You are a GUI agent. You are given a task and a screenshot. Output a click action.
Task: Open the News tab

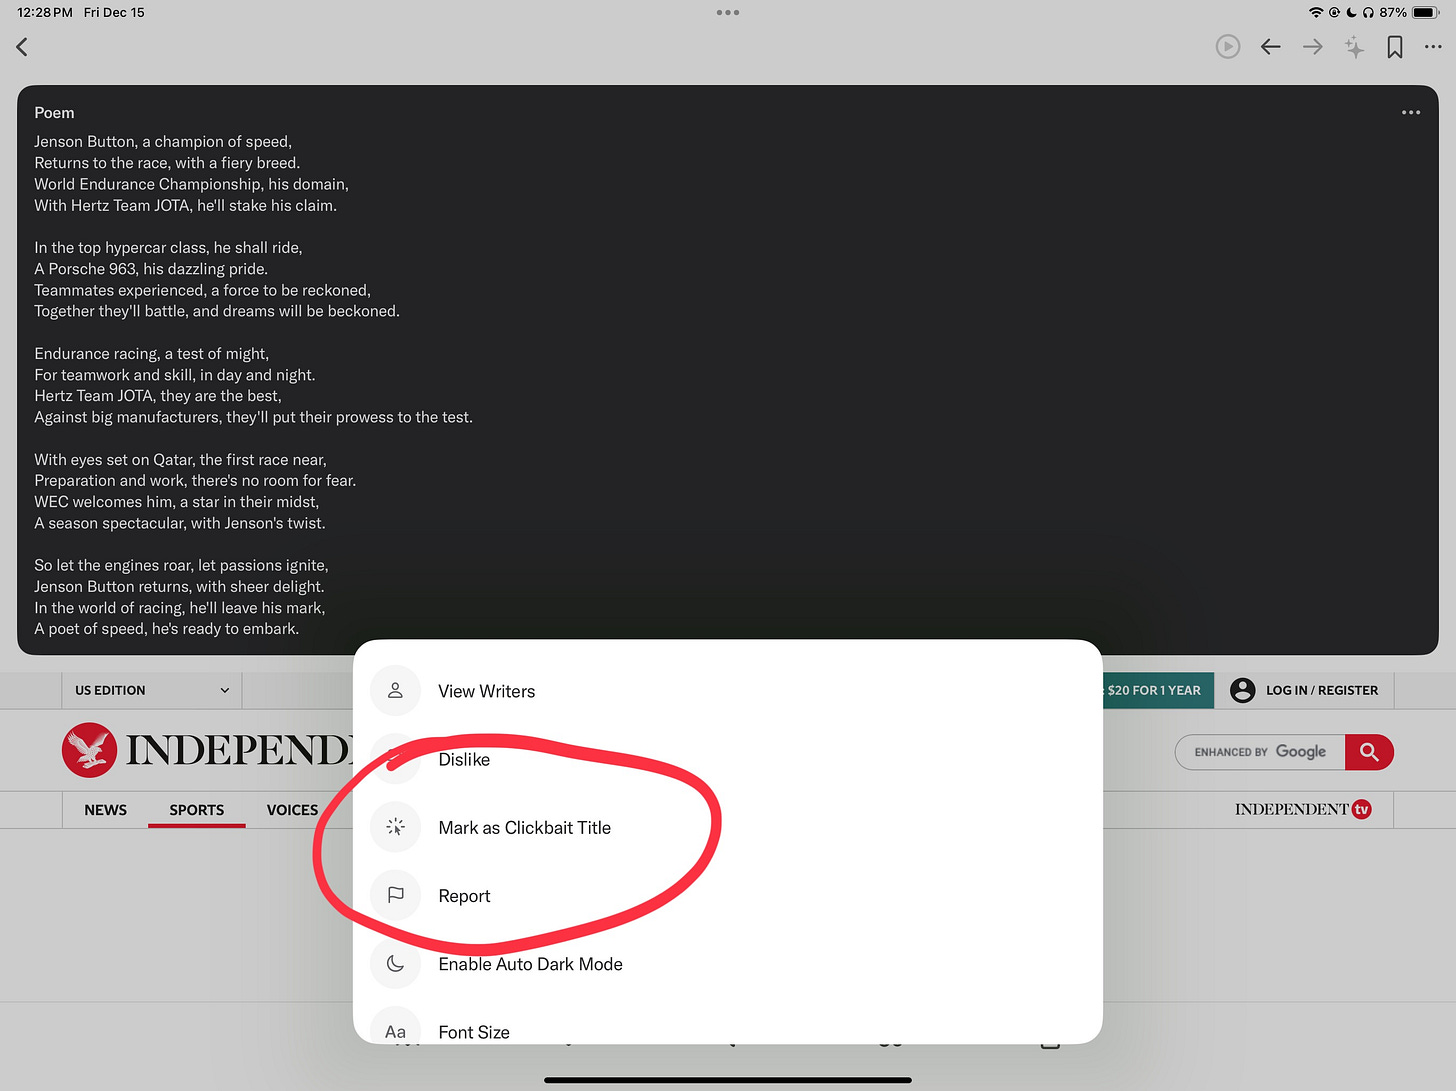tap(105, 810)
